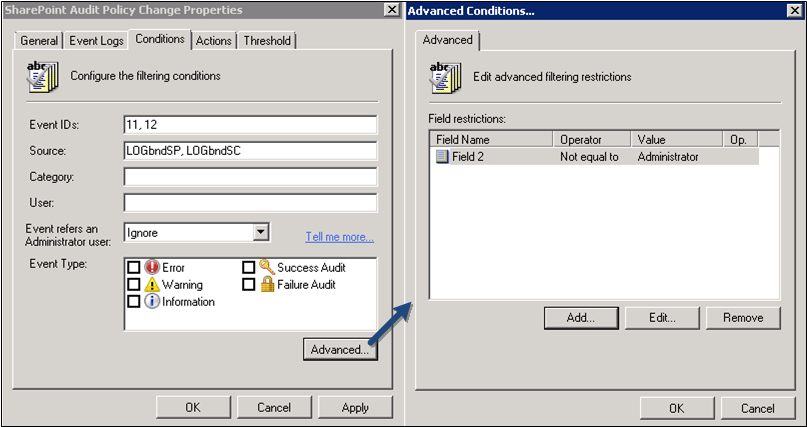The height and width of the screenshot is (427, 807).
Task: Click the Operator column header
Action: (592, 139)
